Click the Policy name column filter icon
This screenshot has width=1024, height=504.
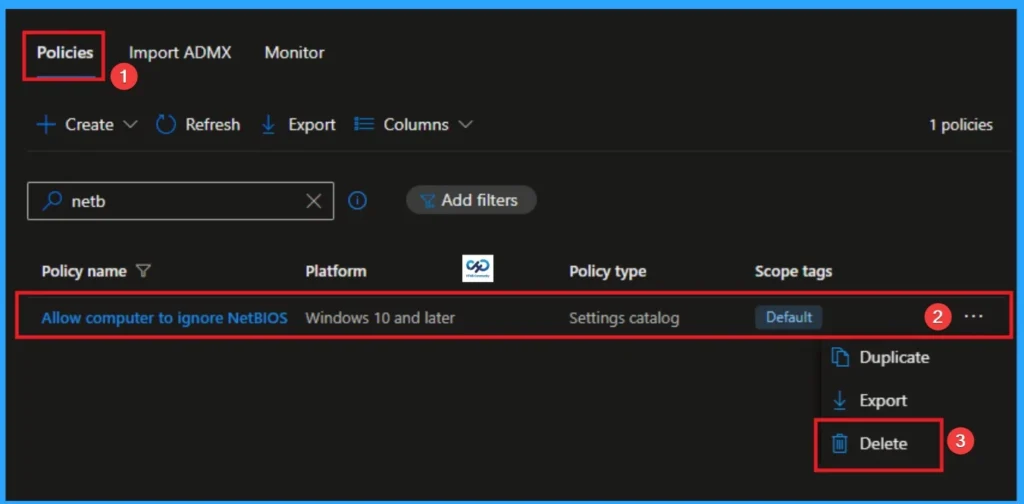[x=144, y=271]
